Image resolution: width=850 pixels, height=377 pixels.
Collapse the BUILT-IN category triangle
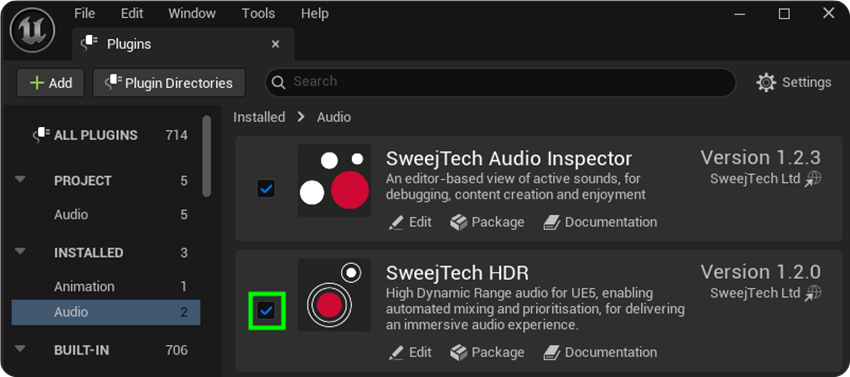pos(21,349)
